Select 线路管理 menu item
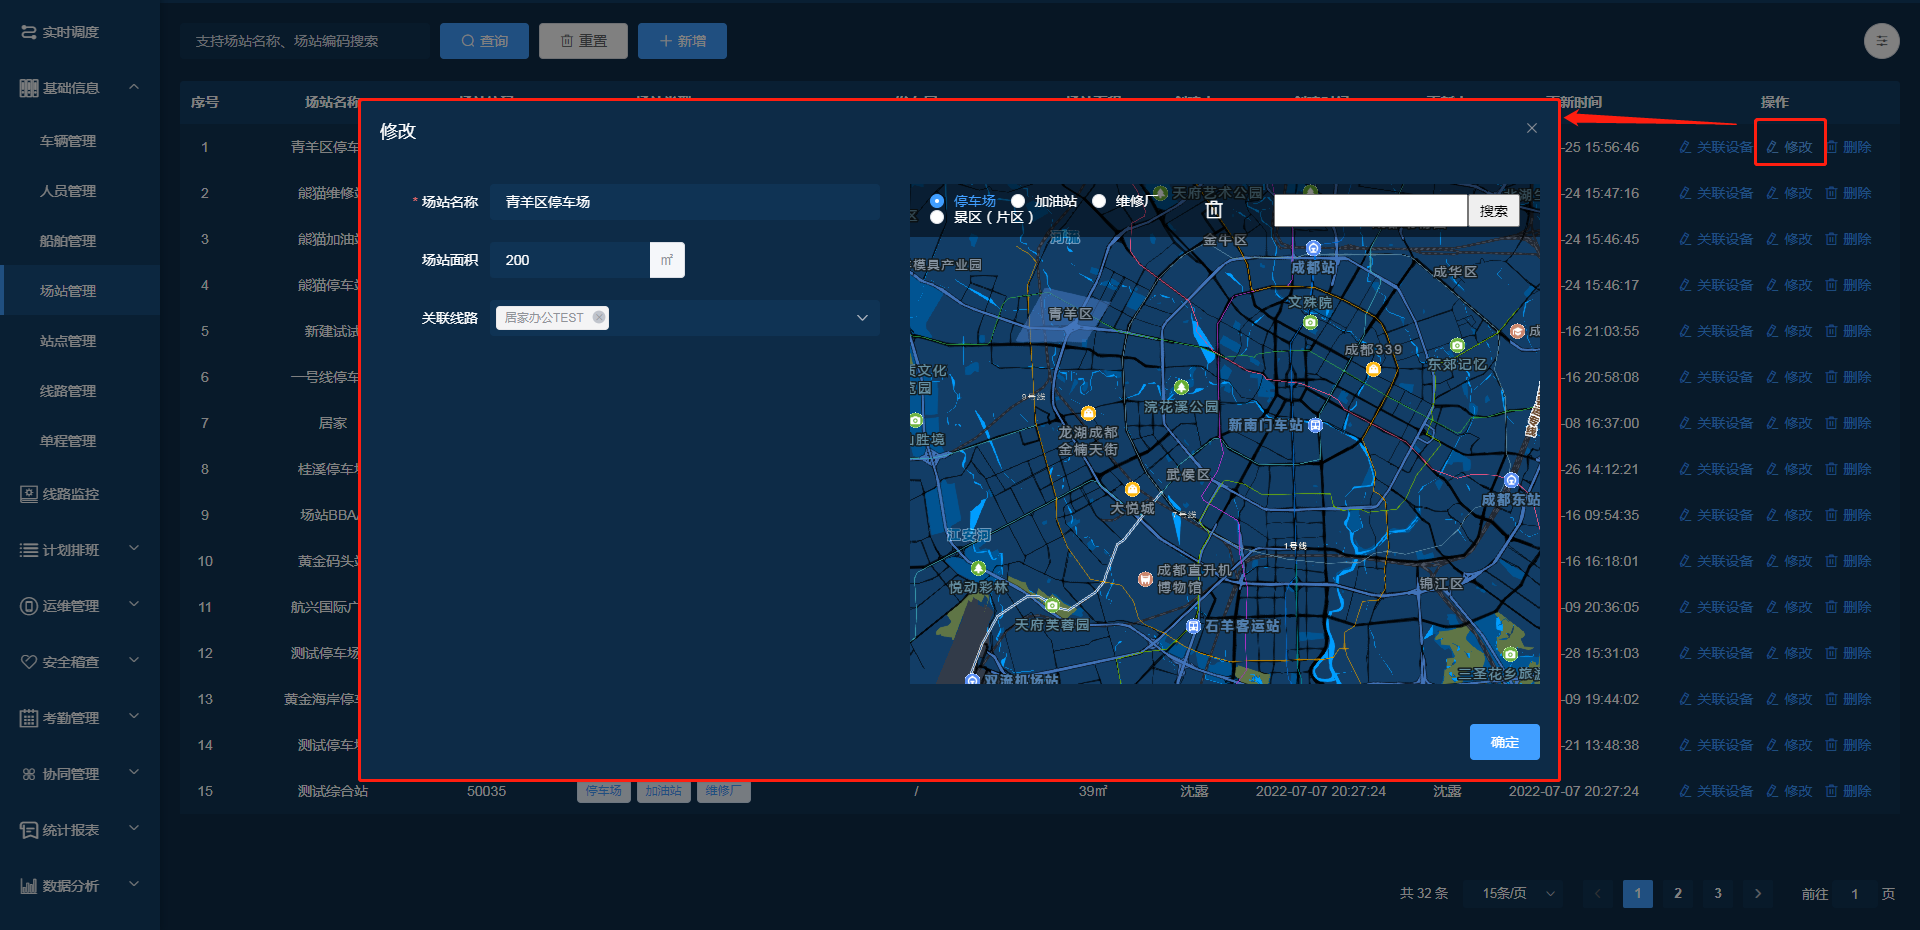The image size is (1920, 930). click(x=68, y=391)
